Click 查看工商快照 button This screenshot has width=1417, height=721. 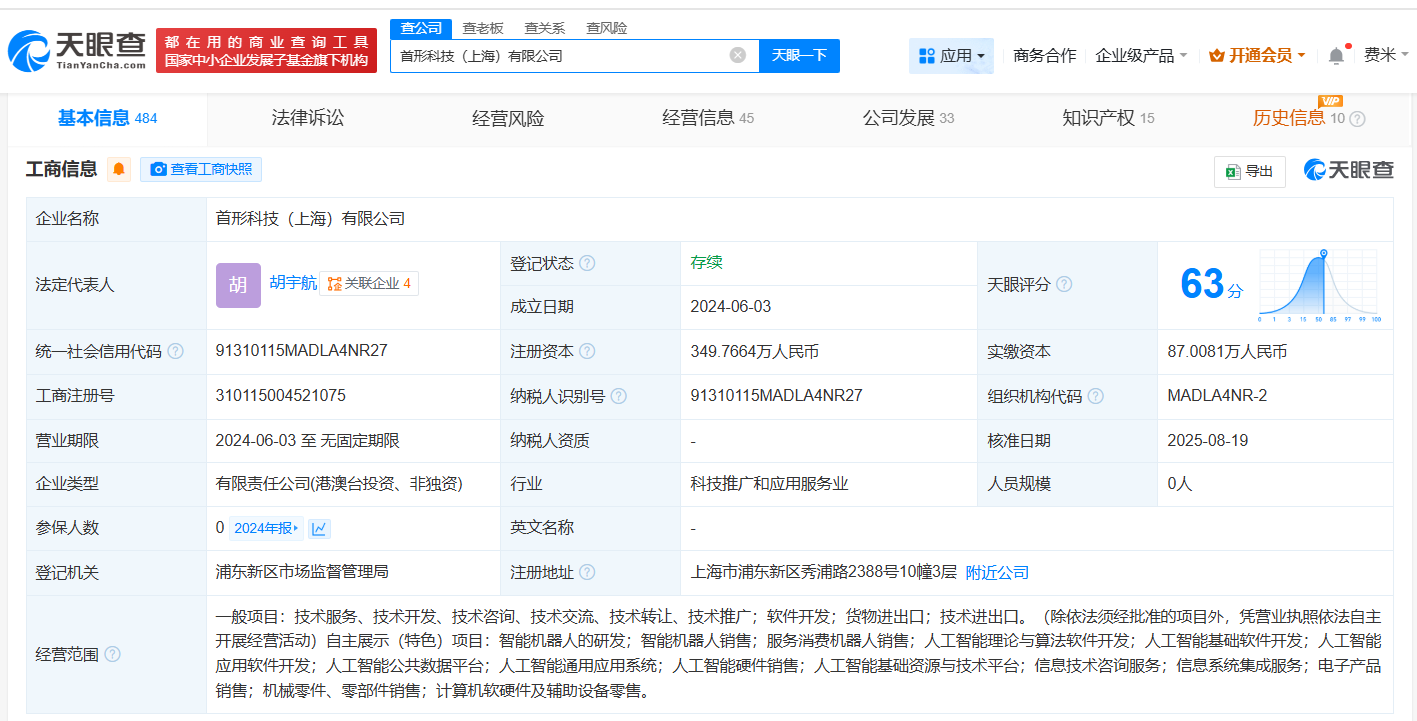(201, 169)
